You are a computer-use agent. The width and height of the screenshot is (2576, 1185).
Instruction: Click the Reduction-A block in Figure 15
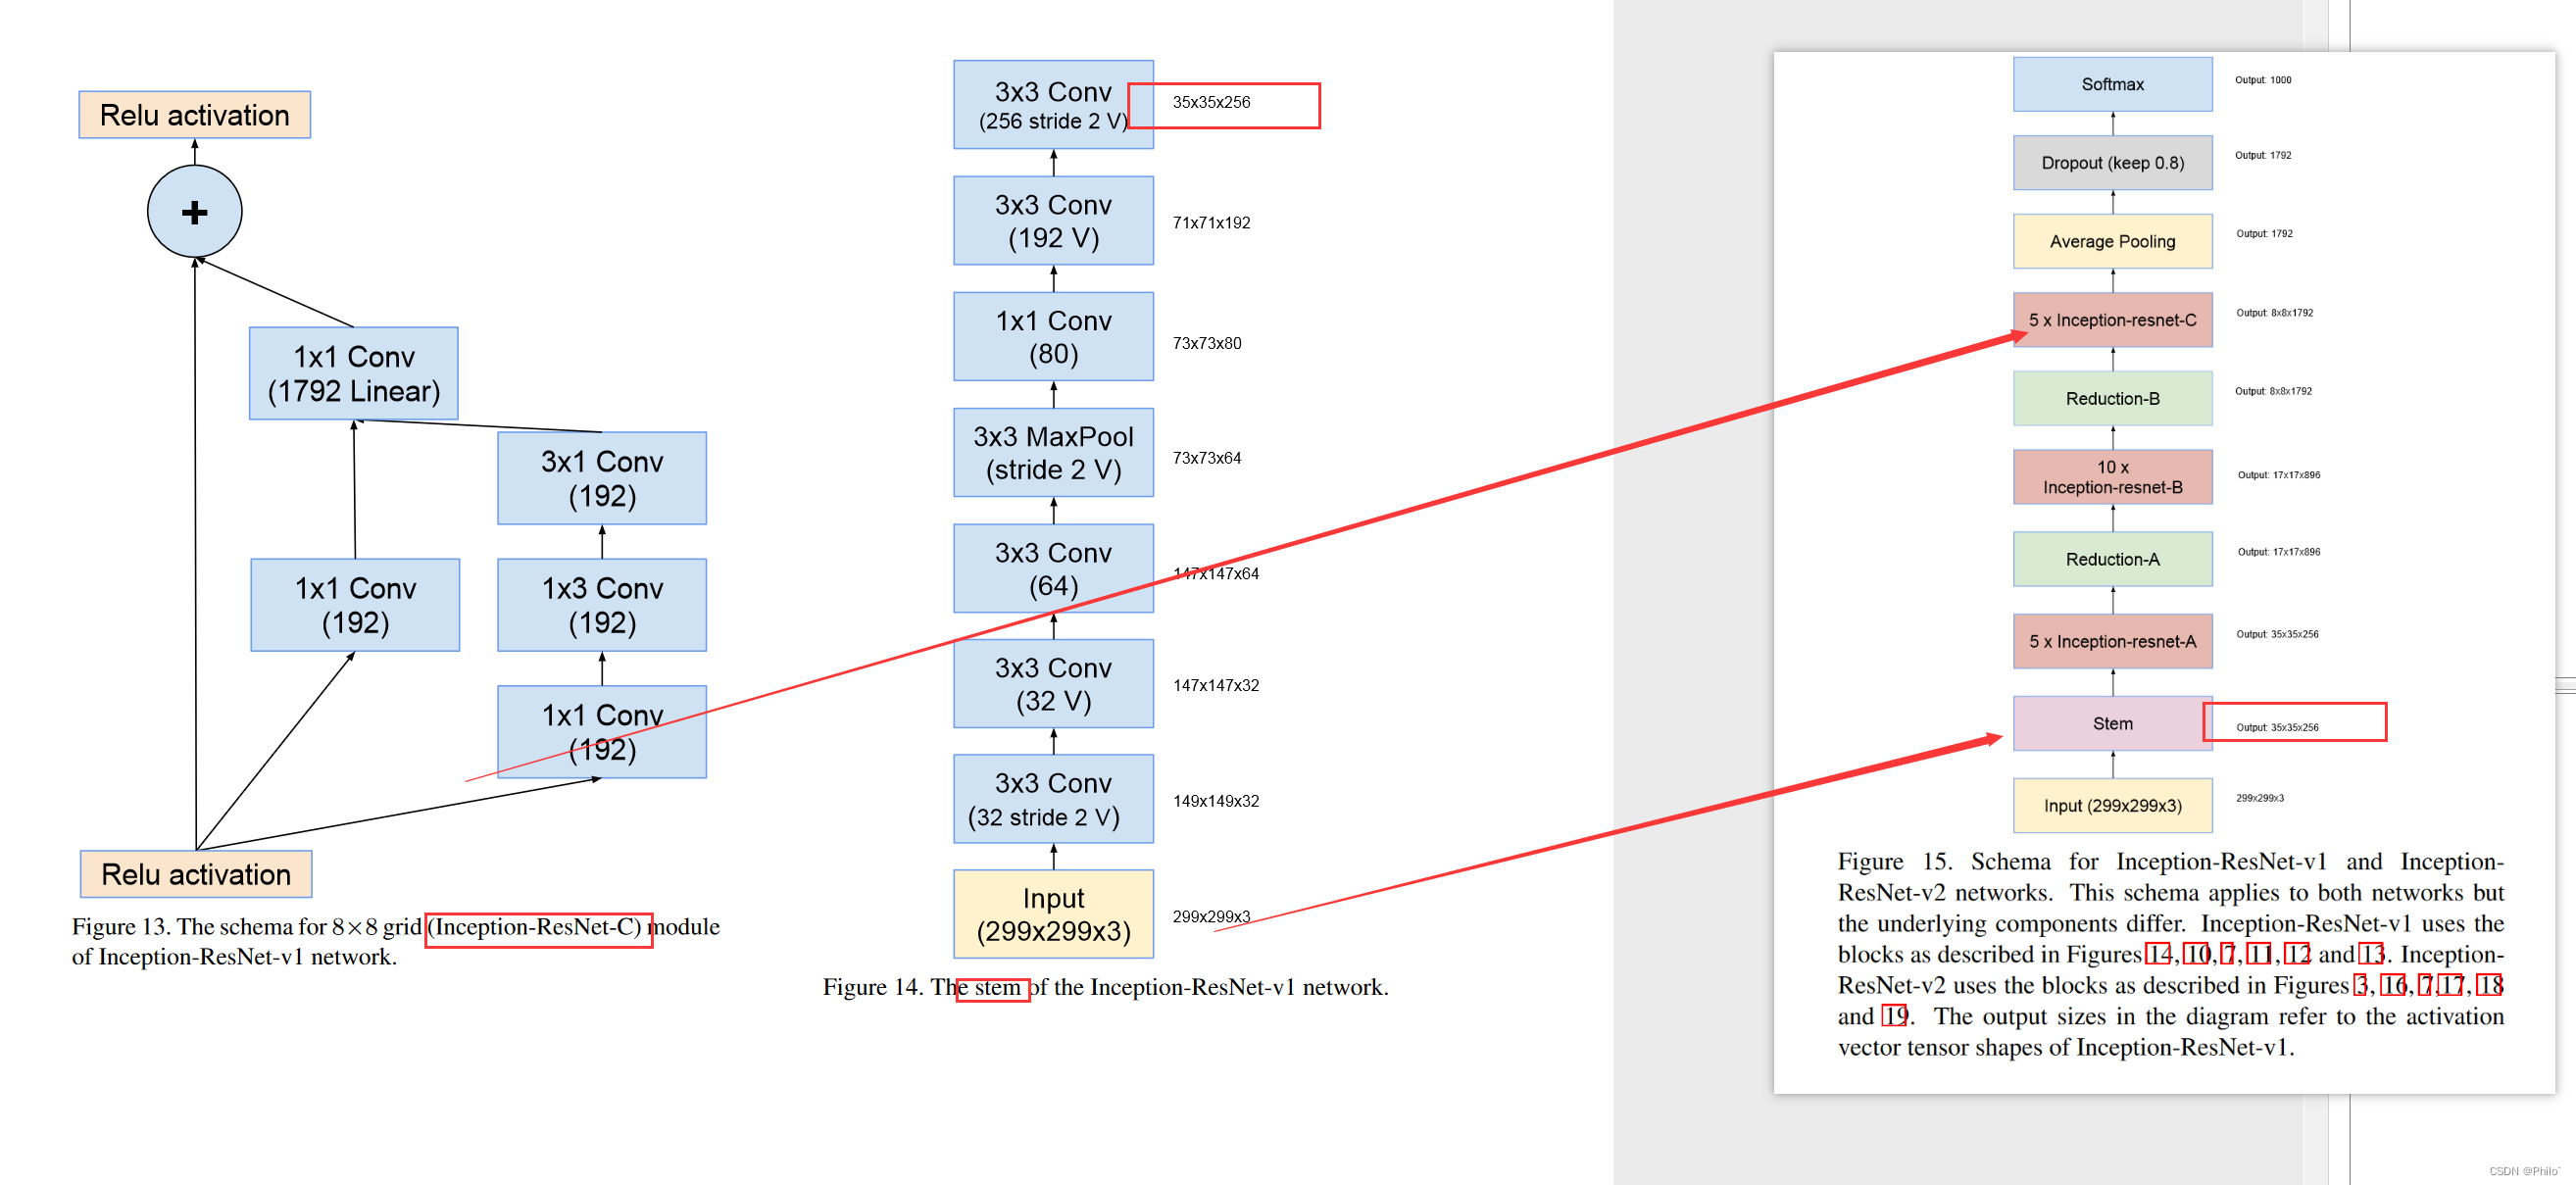2112,559
